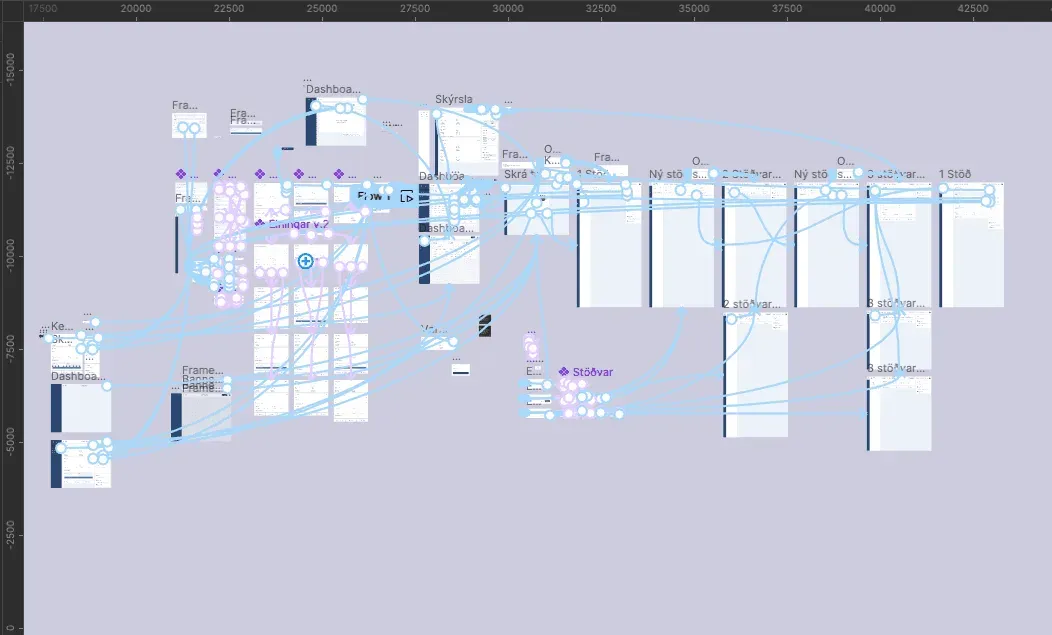Select the Frame... label near bottom left

click(203, 371)
